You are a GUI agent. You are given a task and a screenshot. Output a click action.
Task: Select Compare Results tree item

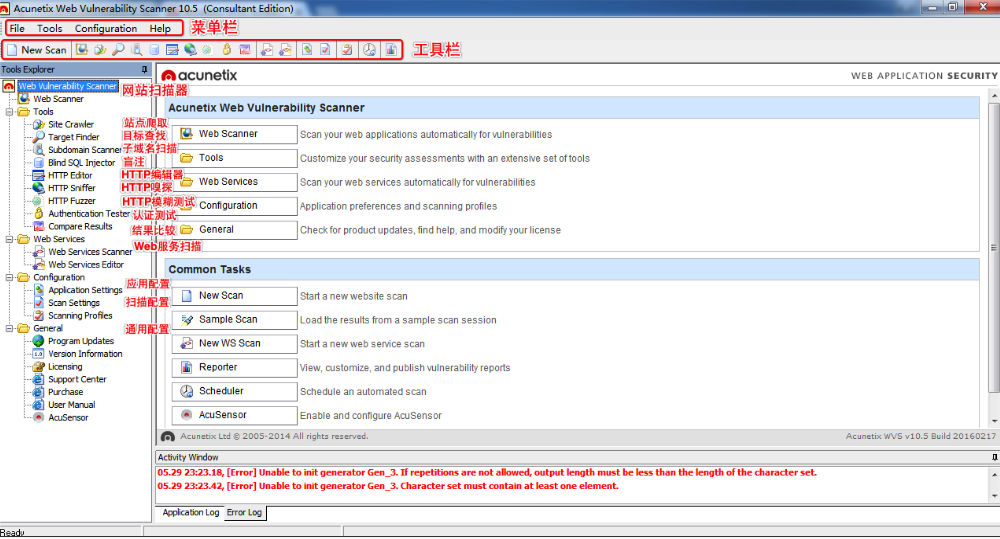(x=80, y=226)
